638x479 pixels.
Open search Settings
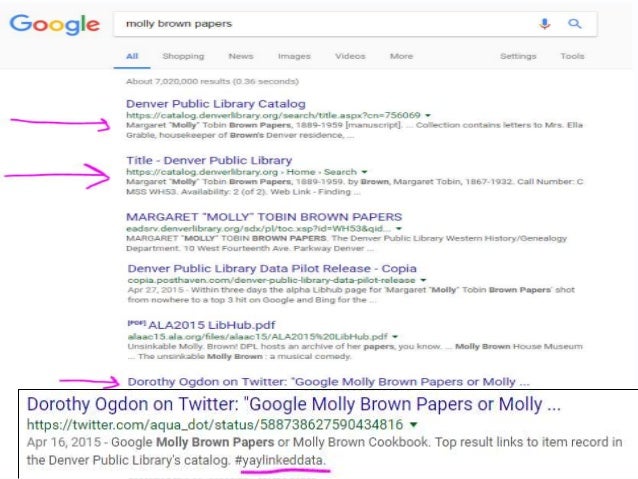click(x=518, y=56)
